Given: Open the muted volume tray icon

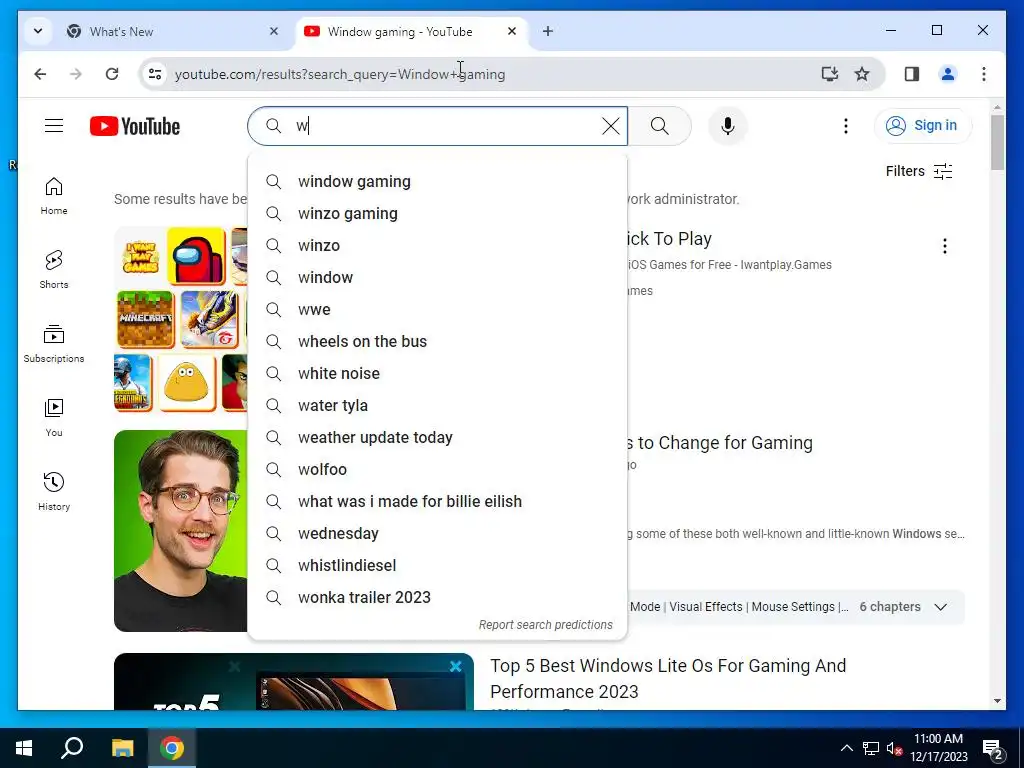Looking at the screenshot, I should coord(894,748).
